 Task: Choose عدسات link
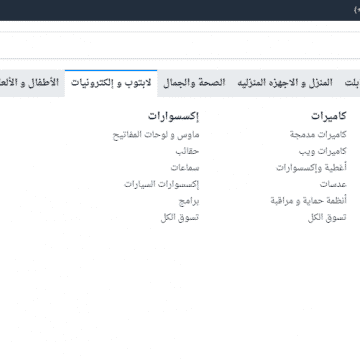point(333,184)
